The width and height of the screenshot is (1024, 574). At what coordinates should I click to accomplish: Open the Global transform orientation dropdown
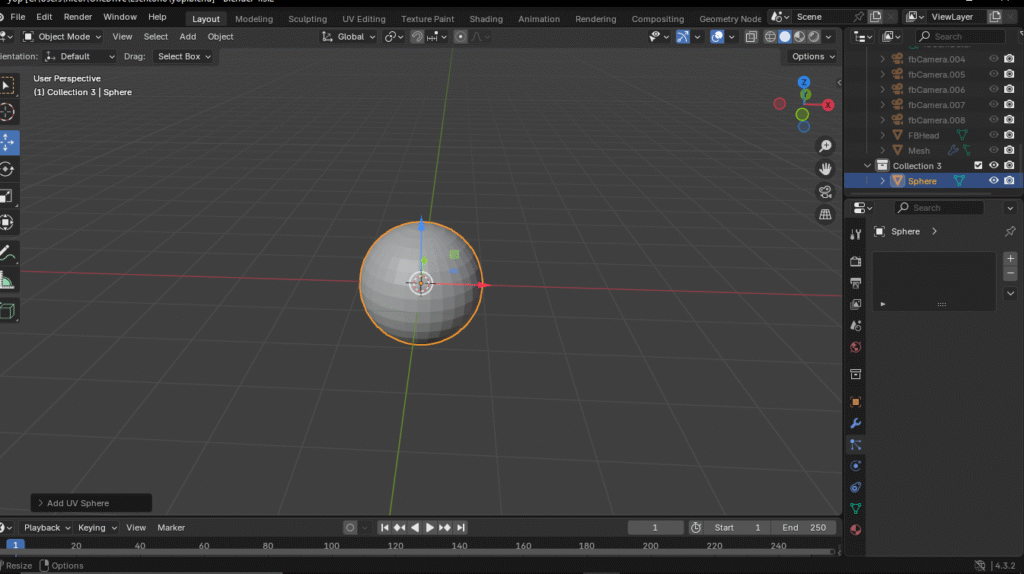coord(350,37)
